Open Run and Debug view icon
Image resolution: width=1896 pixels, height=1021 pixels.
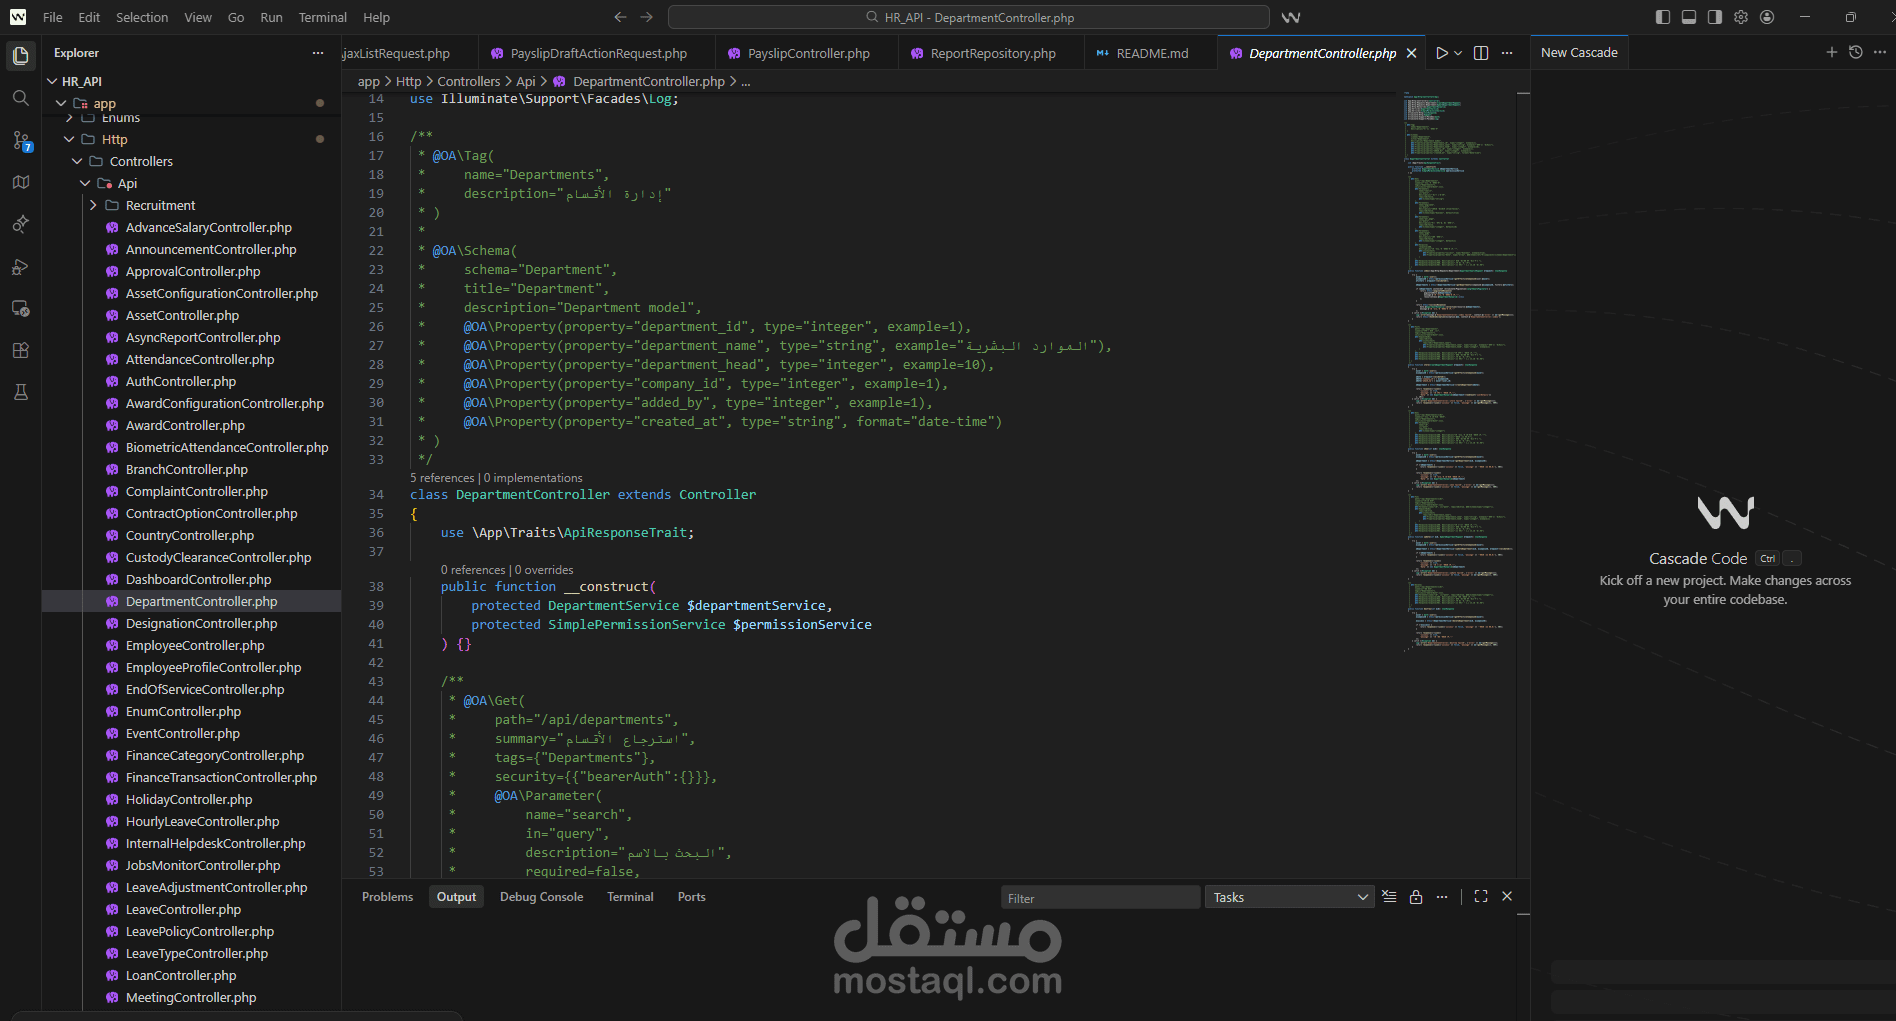click(x=20, y=267)
